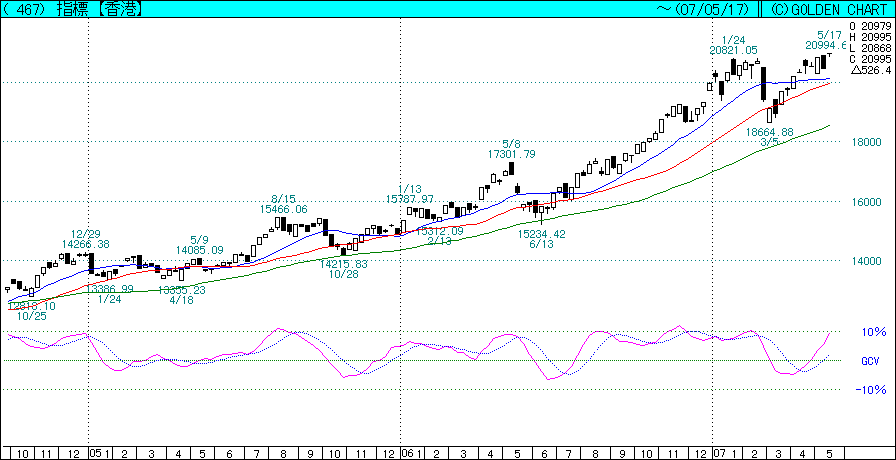Click the 18000 price axis label

pyautogui.click(x=865, y=143)
